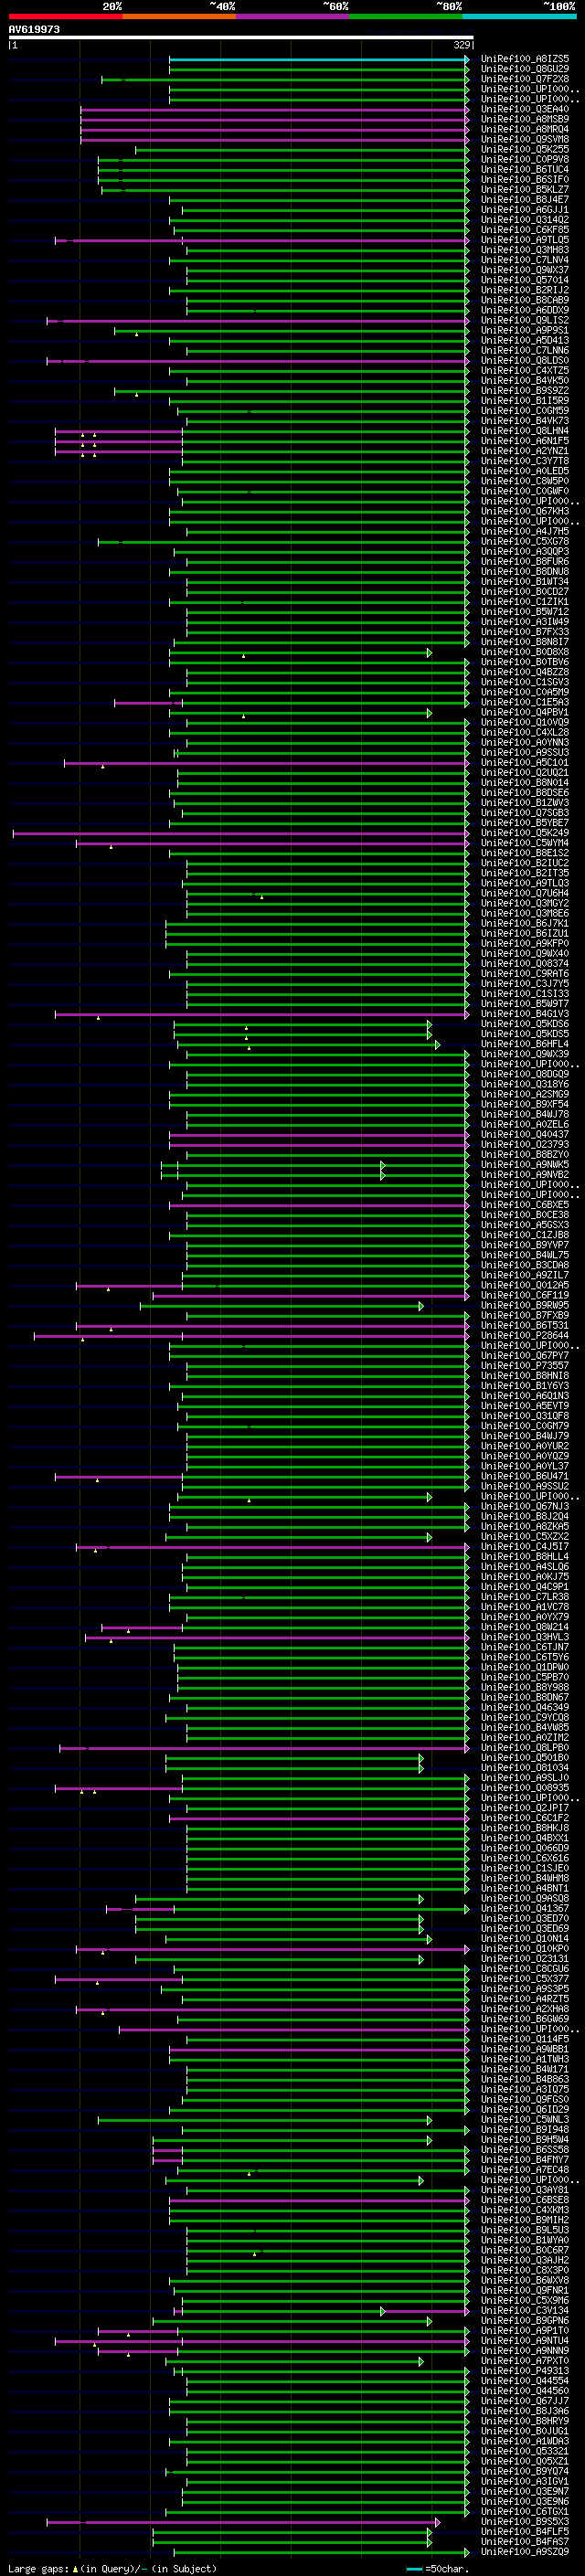
Task: Click hit label UniRef100_C6BXE5
Action: [525, 1205]
